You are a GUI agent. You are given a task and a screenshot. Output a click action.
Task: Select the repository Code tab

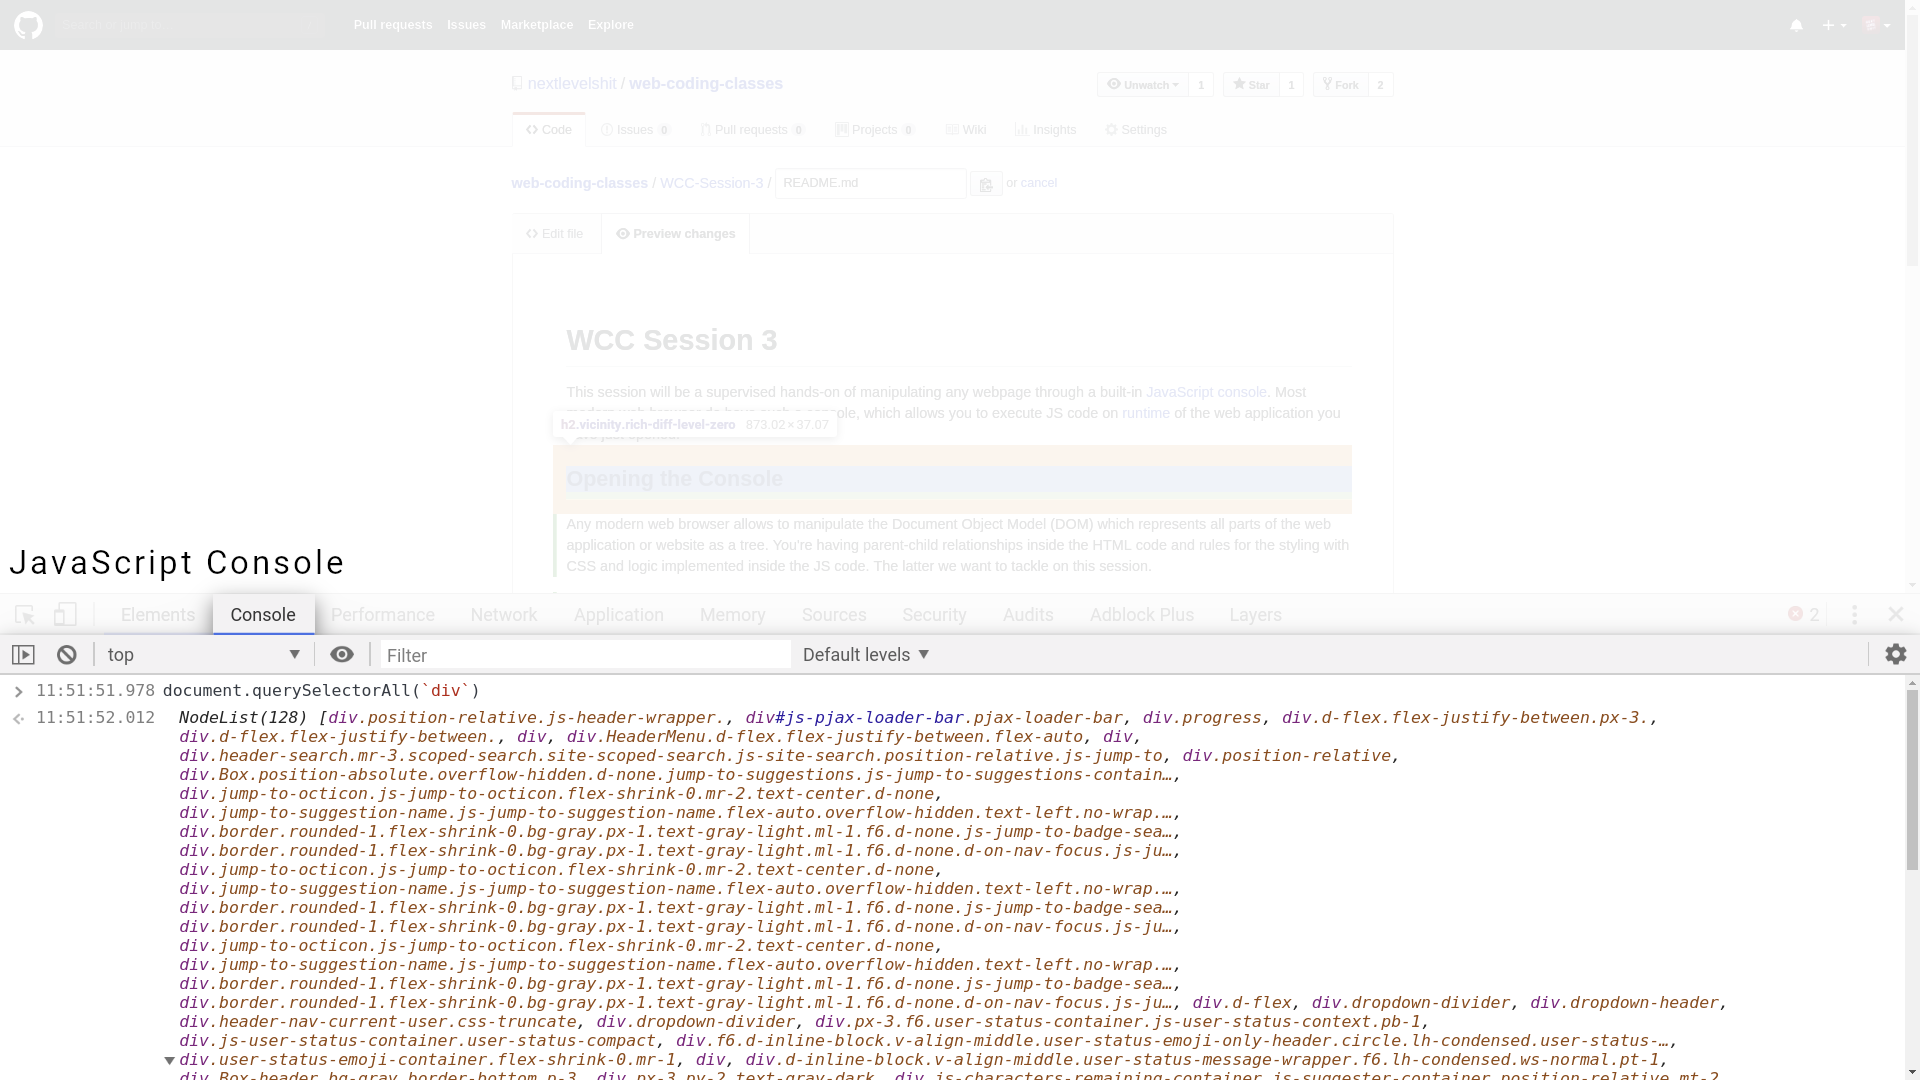549,130
